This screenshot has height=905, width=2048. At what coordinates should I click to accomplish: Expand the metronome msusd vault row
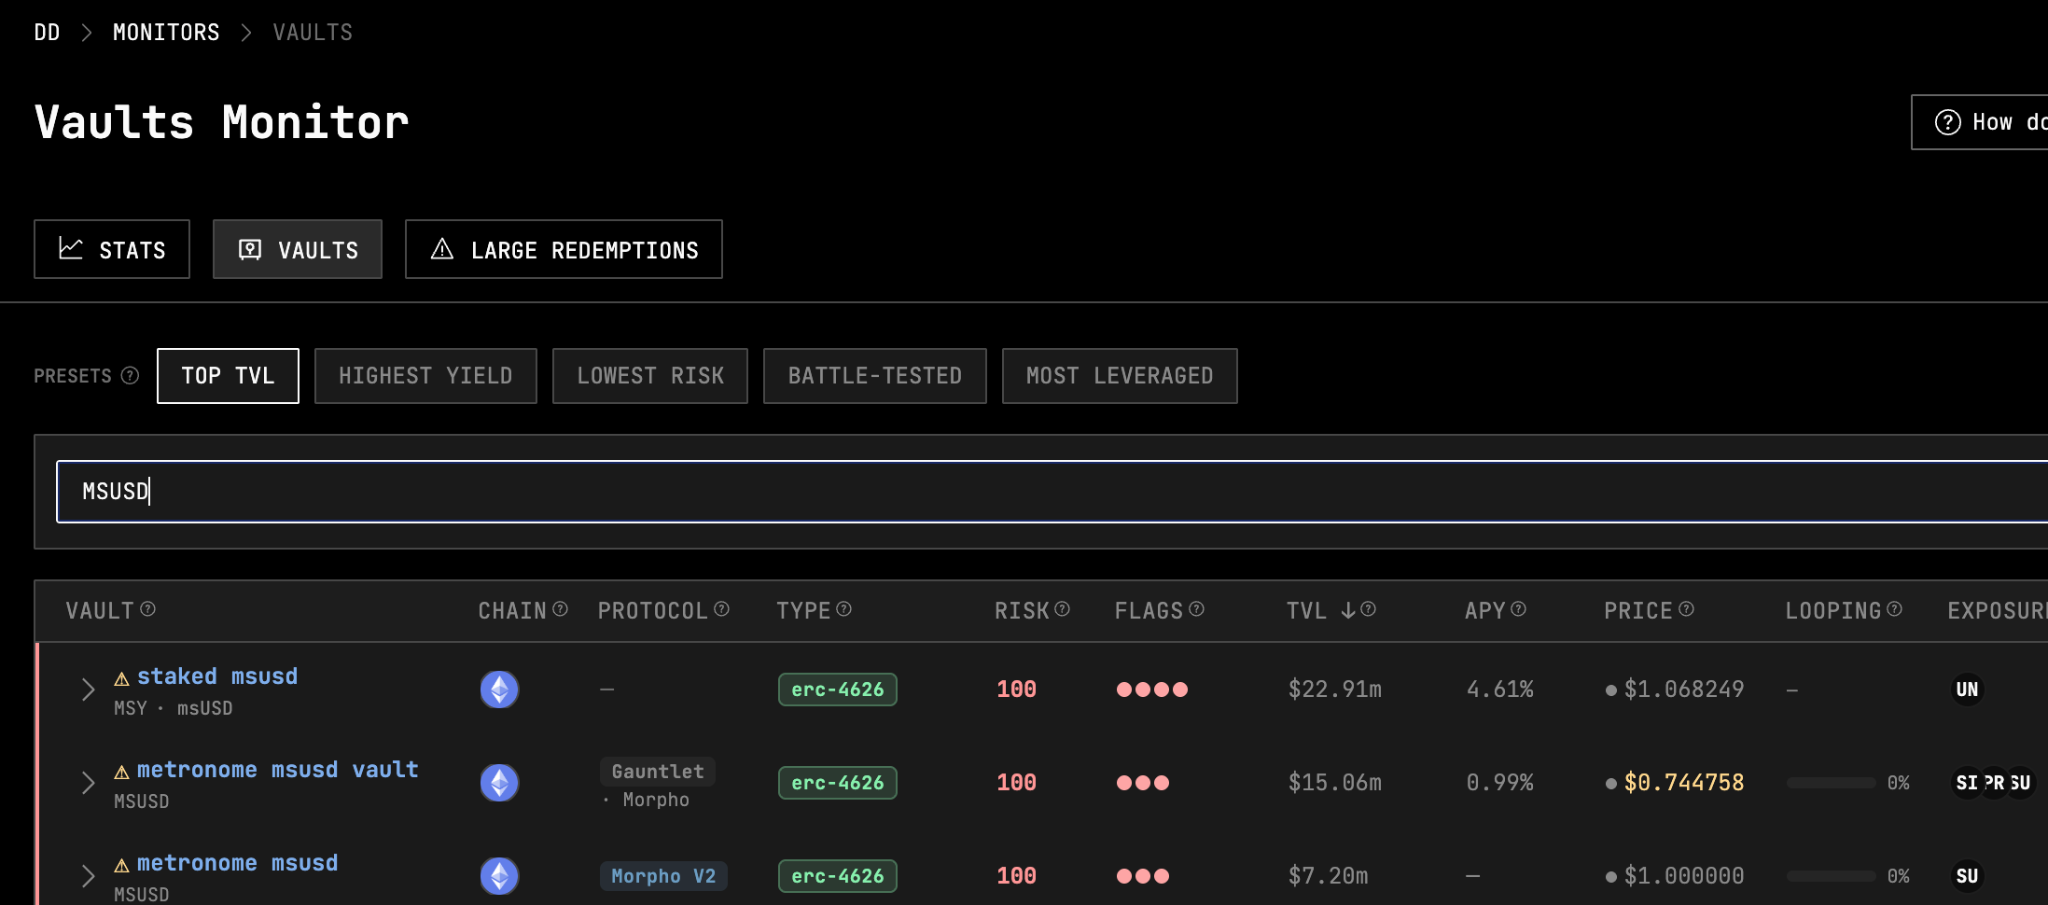click(x=88, y=783)
